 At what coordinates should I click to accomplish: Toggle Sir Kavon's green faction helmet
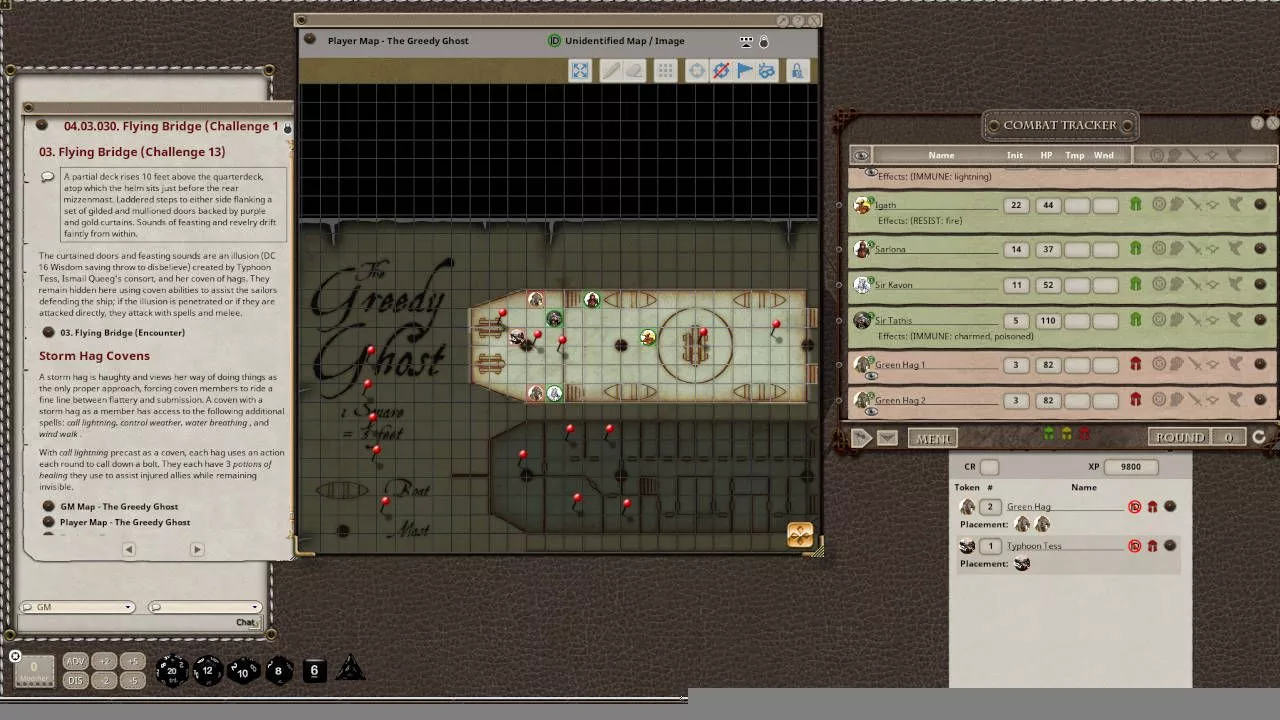pos(1136,285)
